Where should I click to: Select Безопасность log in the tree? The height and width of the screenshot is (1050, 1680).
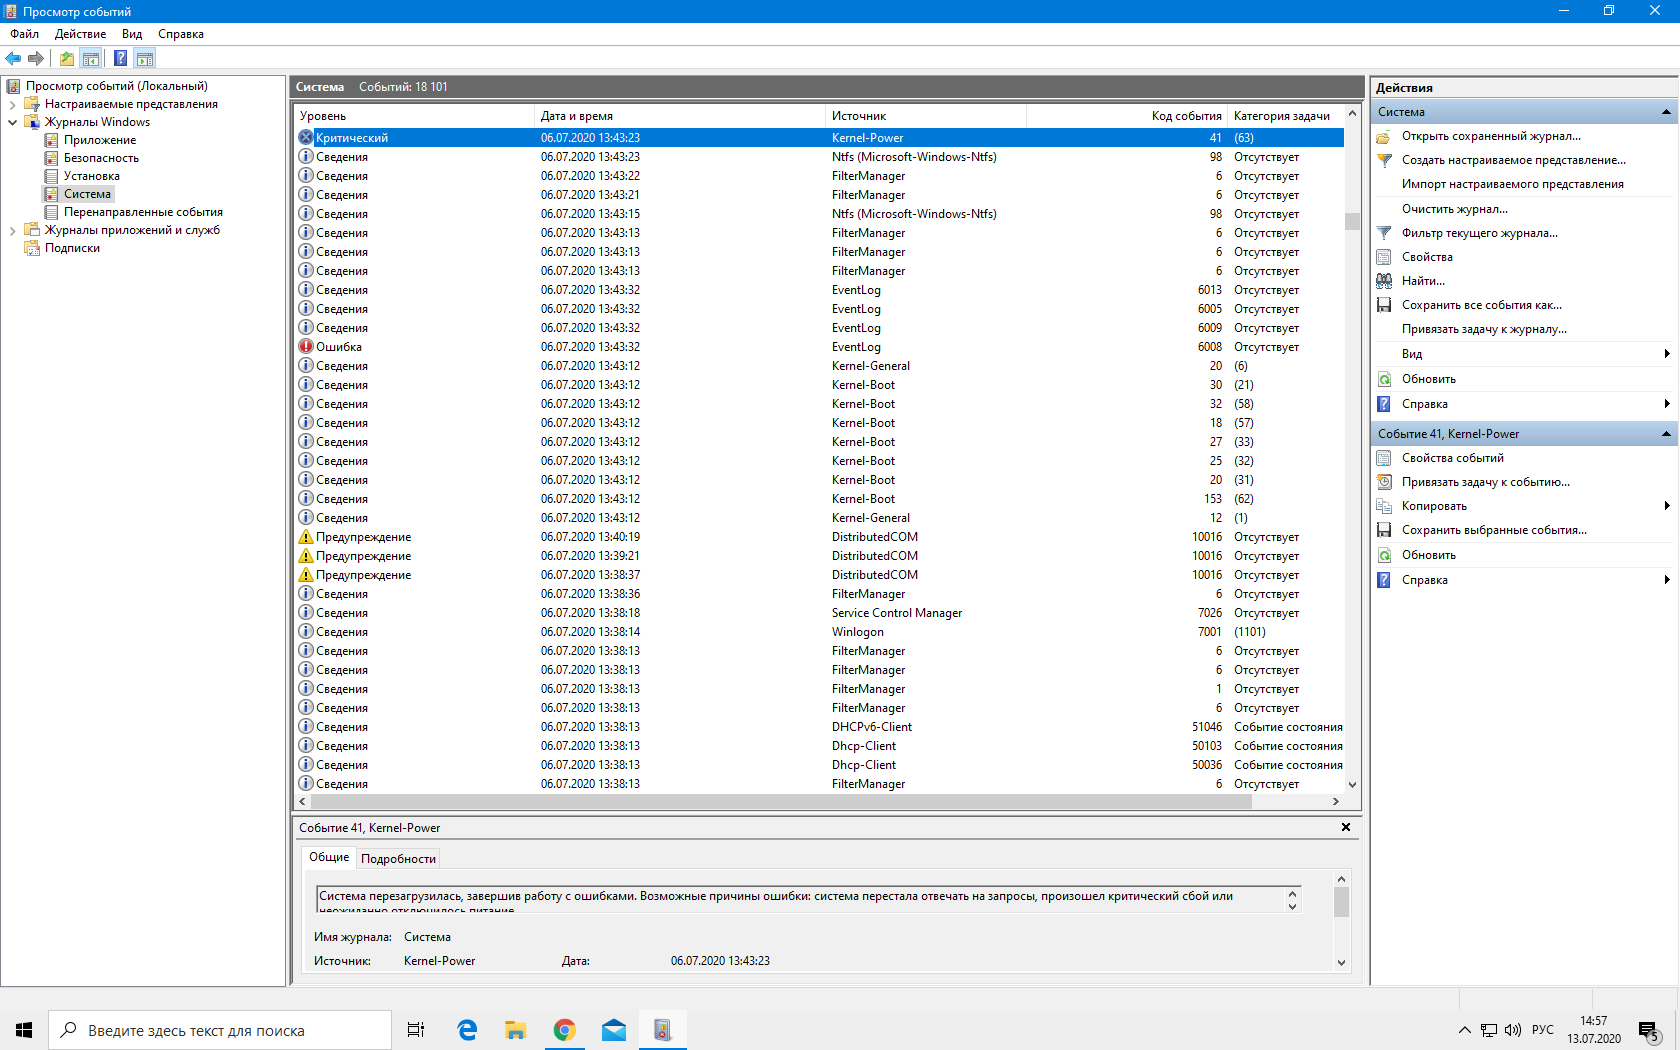(x=101, y=158)
